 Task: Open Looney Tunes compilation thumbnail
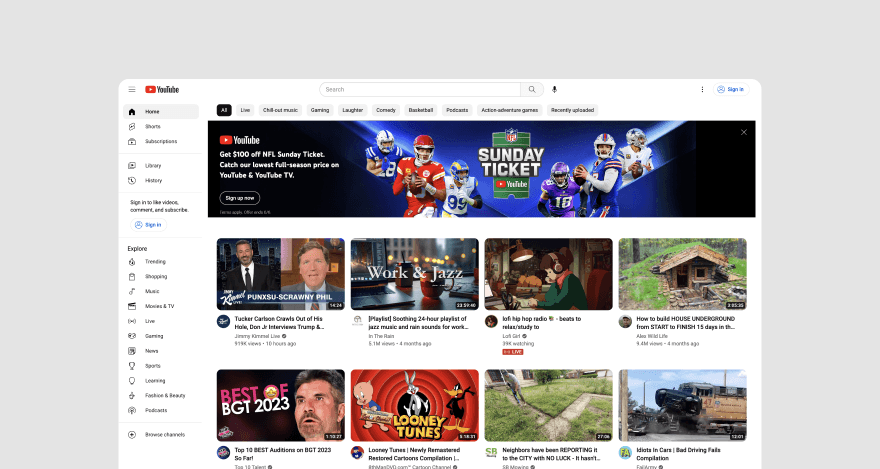pos(415,406)
